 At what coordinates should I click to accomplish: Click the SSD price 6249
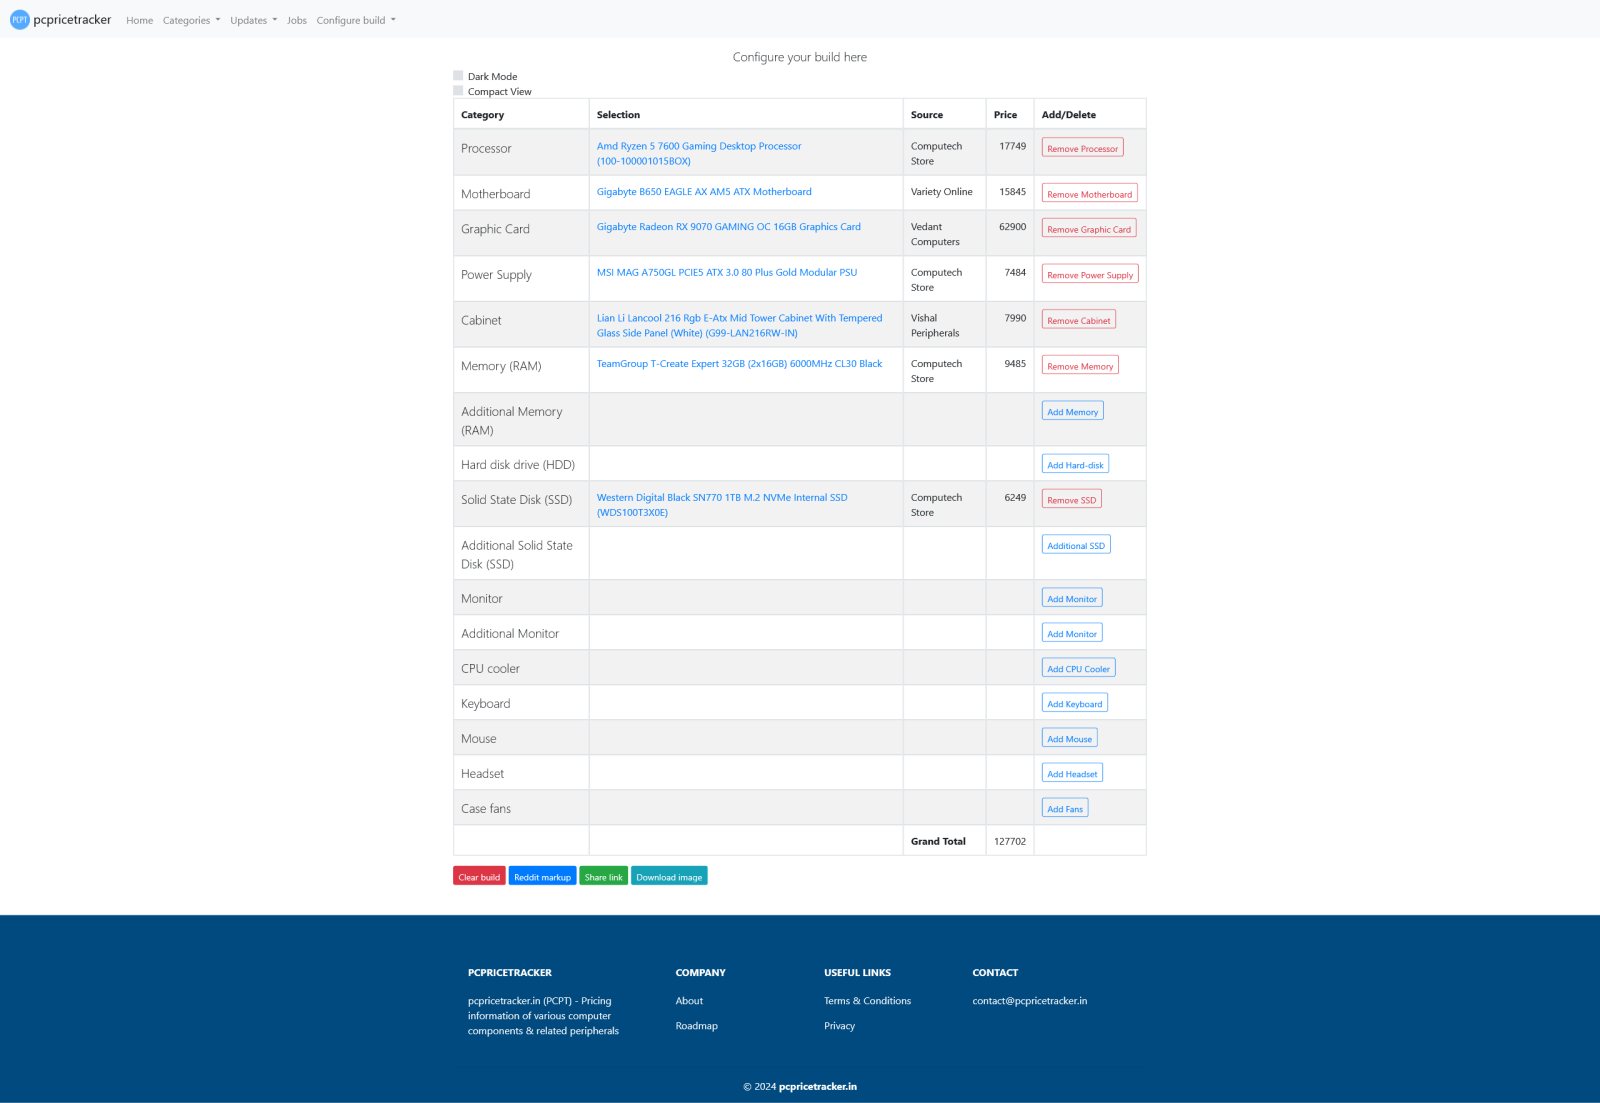pos(1015,497)
